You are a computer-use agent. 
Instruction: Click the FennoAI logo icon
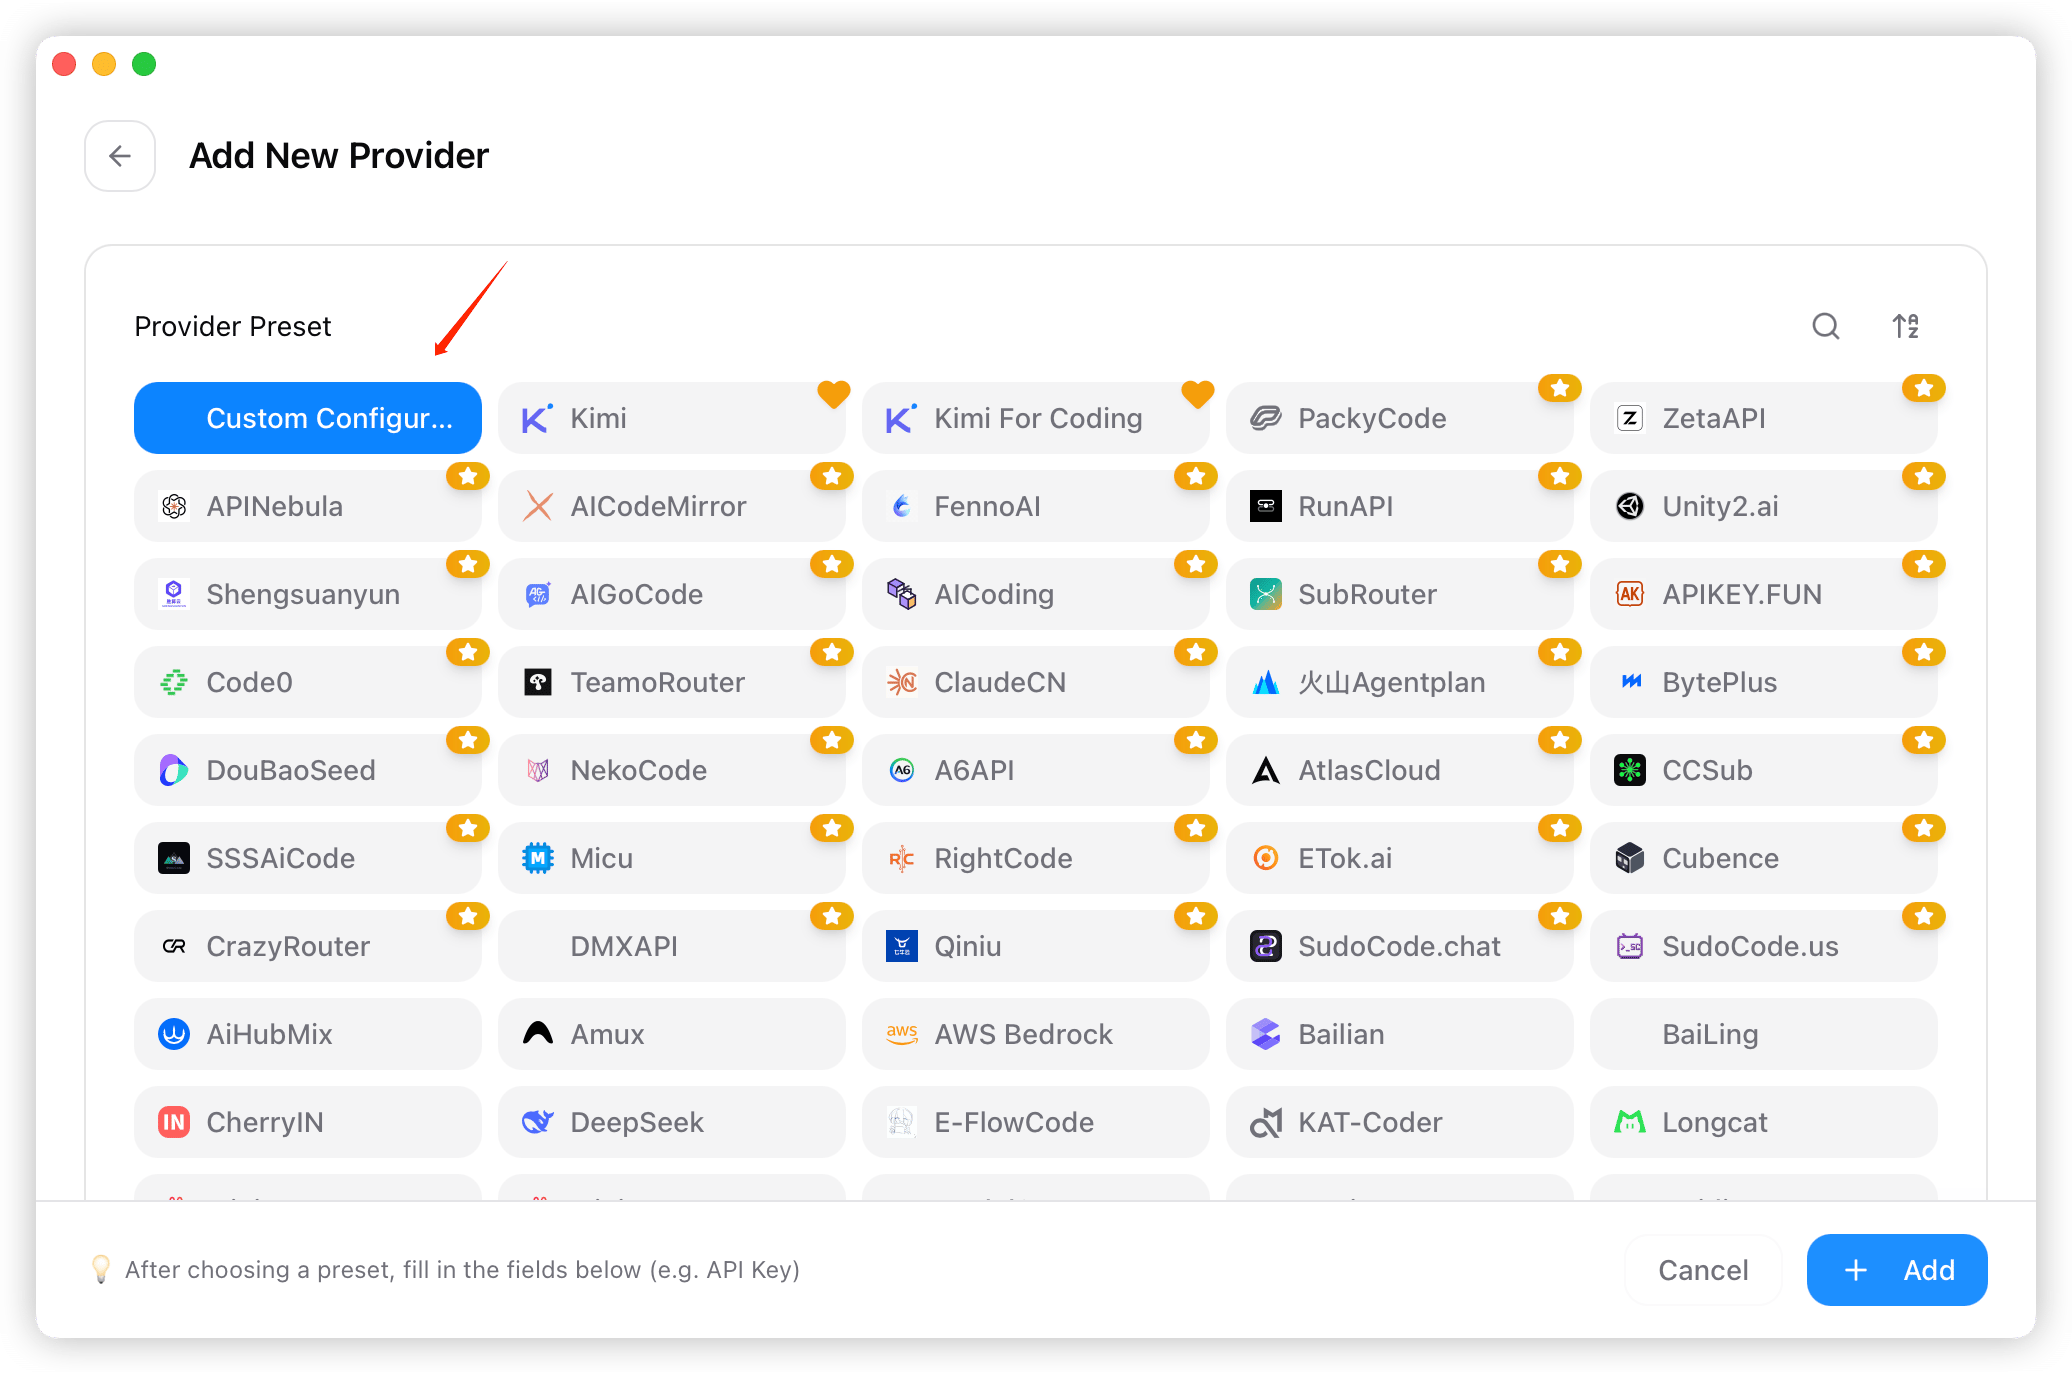coord(902,506)
